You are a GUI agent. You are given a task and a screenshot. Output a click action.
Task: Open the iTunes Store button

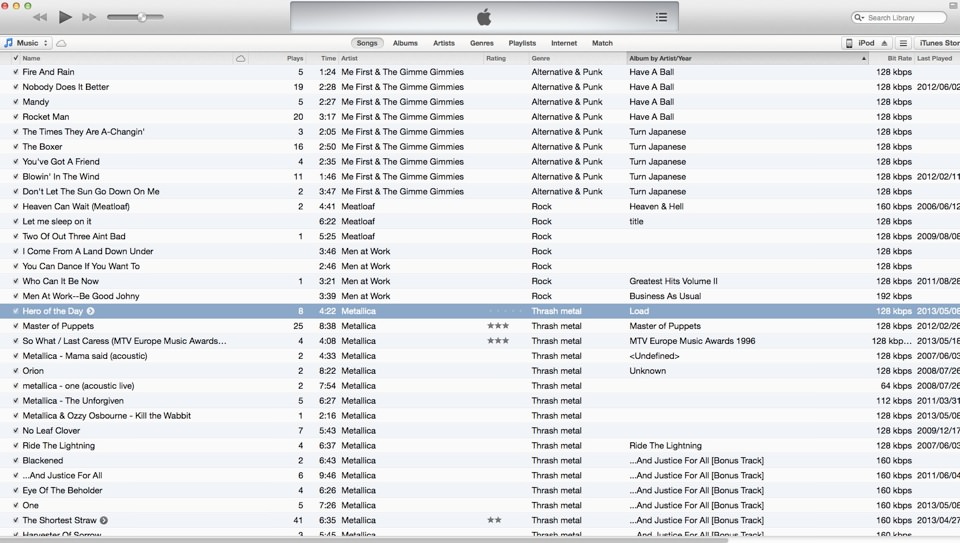(937, 43)
